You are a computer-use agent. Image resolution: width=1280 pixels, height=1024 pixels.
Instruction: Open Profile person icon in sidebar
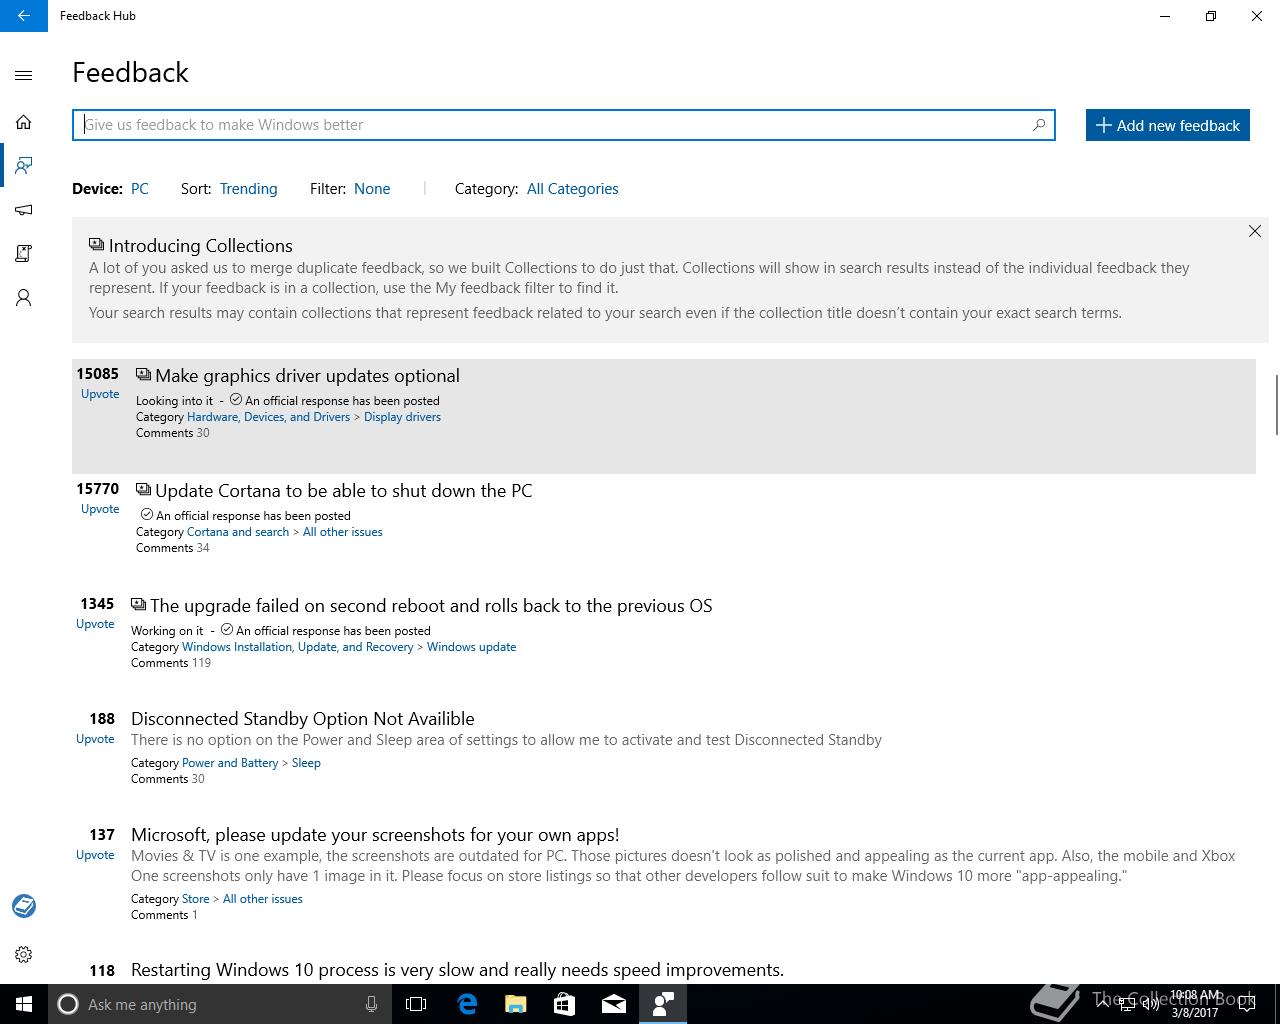pyautogui.click(x=24, y=298)
